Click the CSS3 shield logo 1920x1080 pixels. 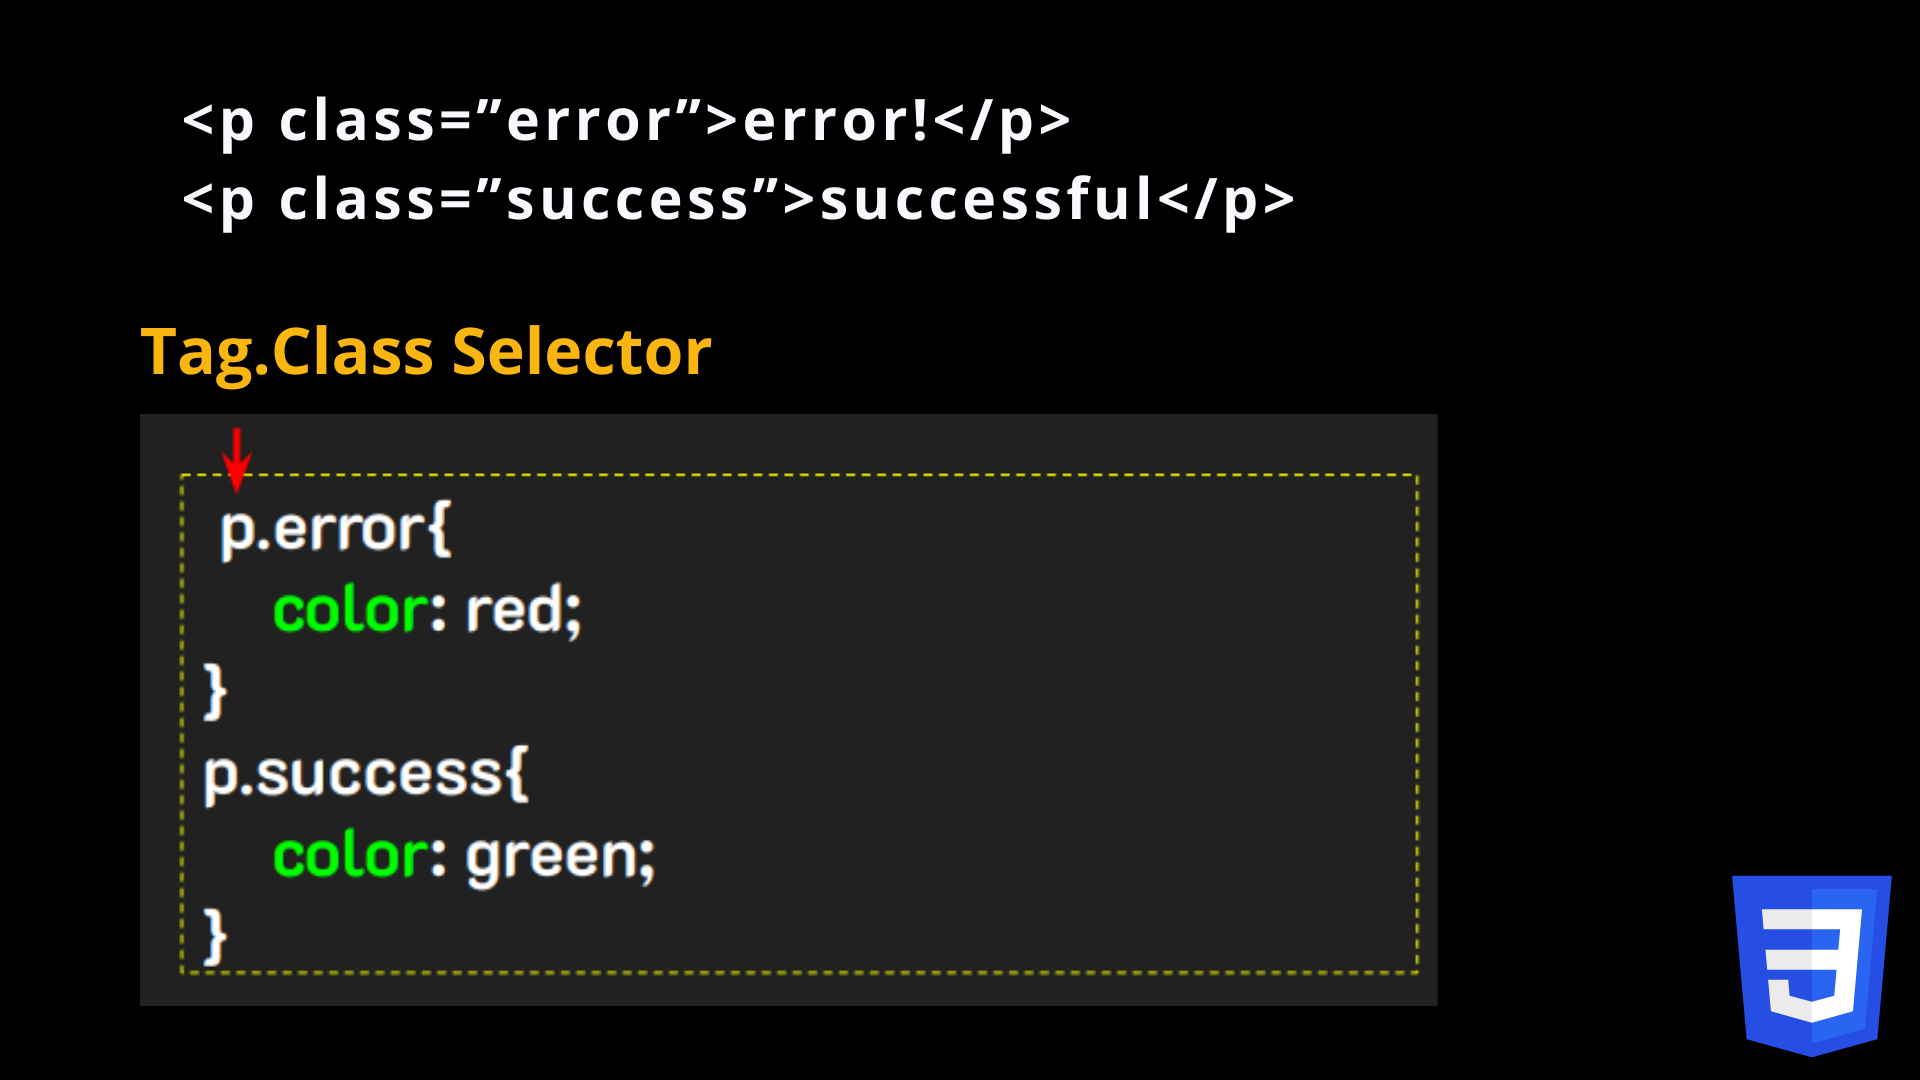1811,965
